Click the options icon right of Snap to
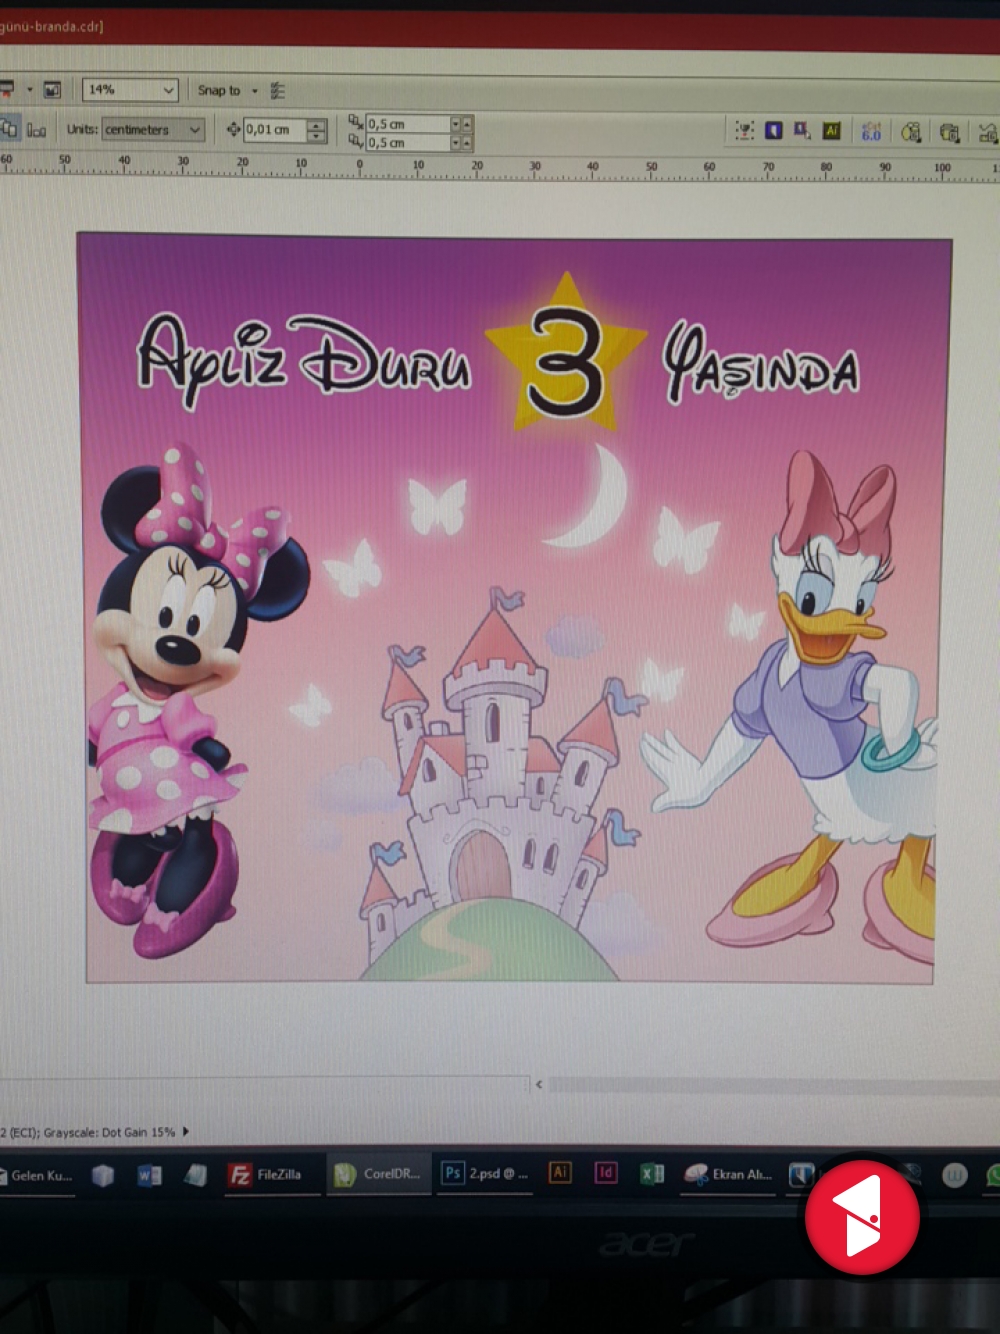1000x1334 pixels. (278, 91)
